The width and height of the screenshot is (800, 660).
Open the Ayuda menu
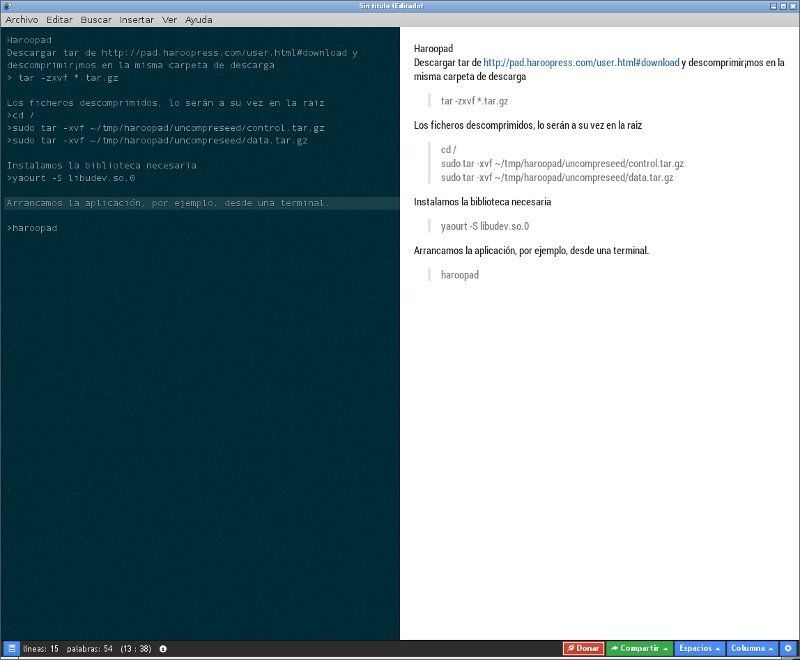pyautogui.click(x=198, y=20)
